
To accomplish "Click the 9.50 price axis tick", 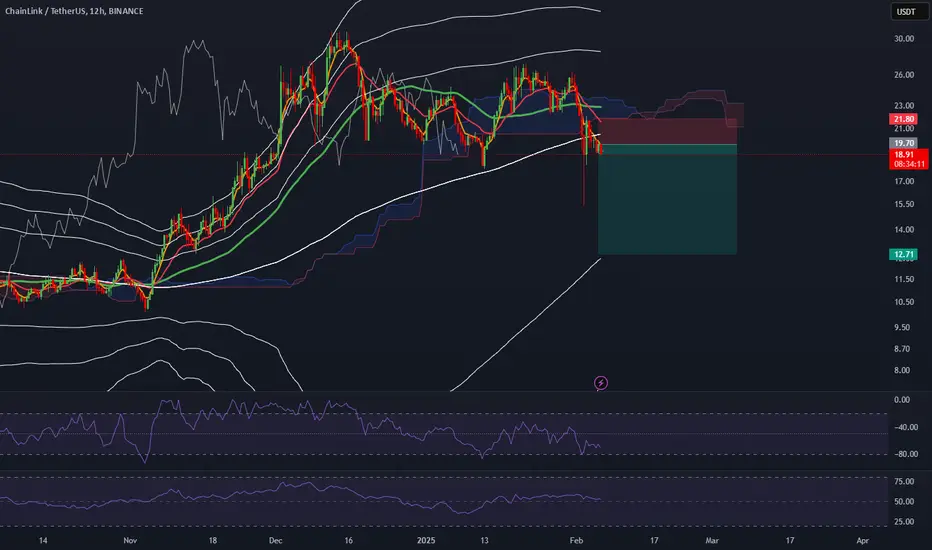I will point(904,327).
